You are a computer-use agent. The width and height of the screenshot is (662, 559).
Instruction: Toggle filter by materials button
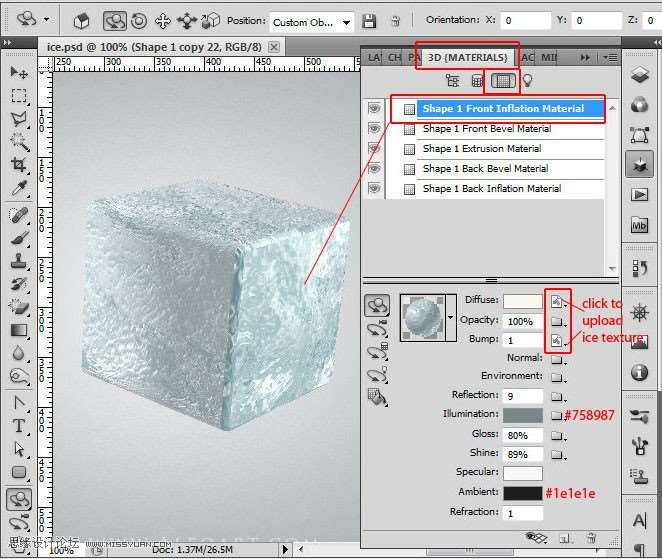(502, 80)
